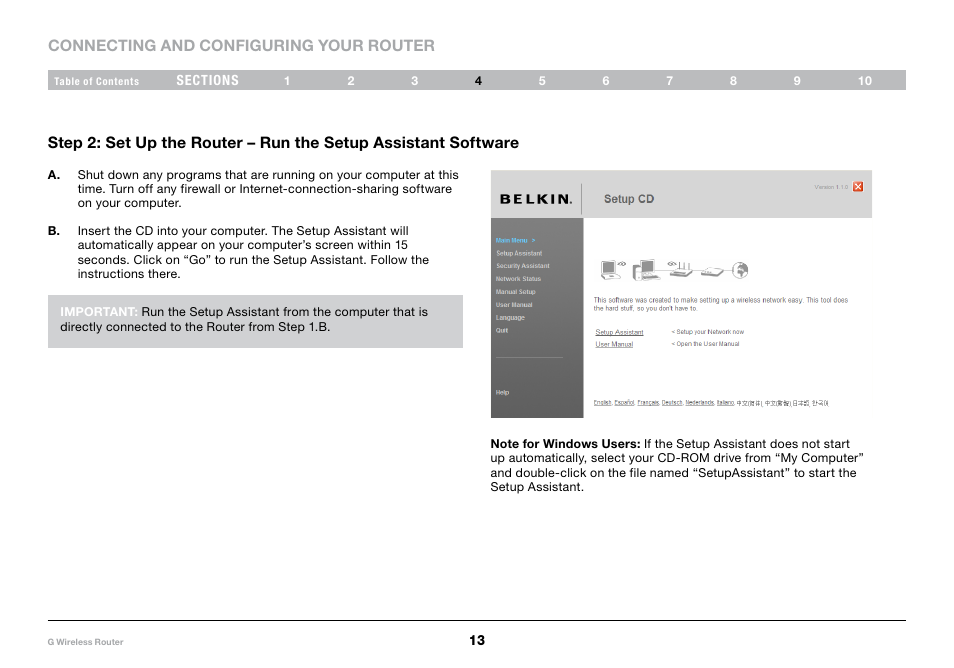Click the 'G Wireless Router' footer text
Image resolution: width=954 pixels, height=668 pixels.
[x=85, y=642]
